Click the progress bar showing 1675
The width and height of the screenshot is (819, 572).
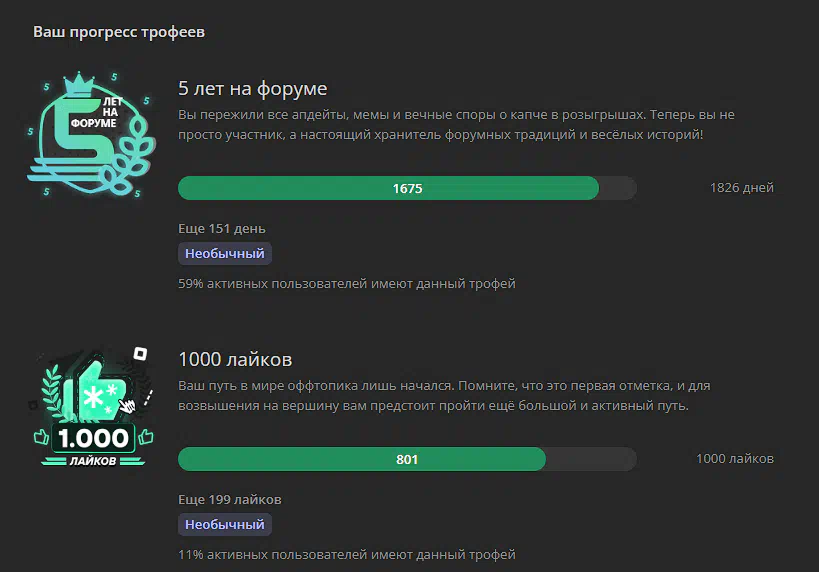click(407, 188)
